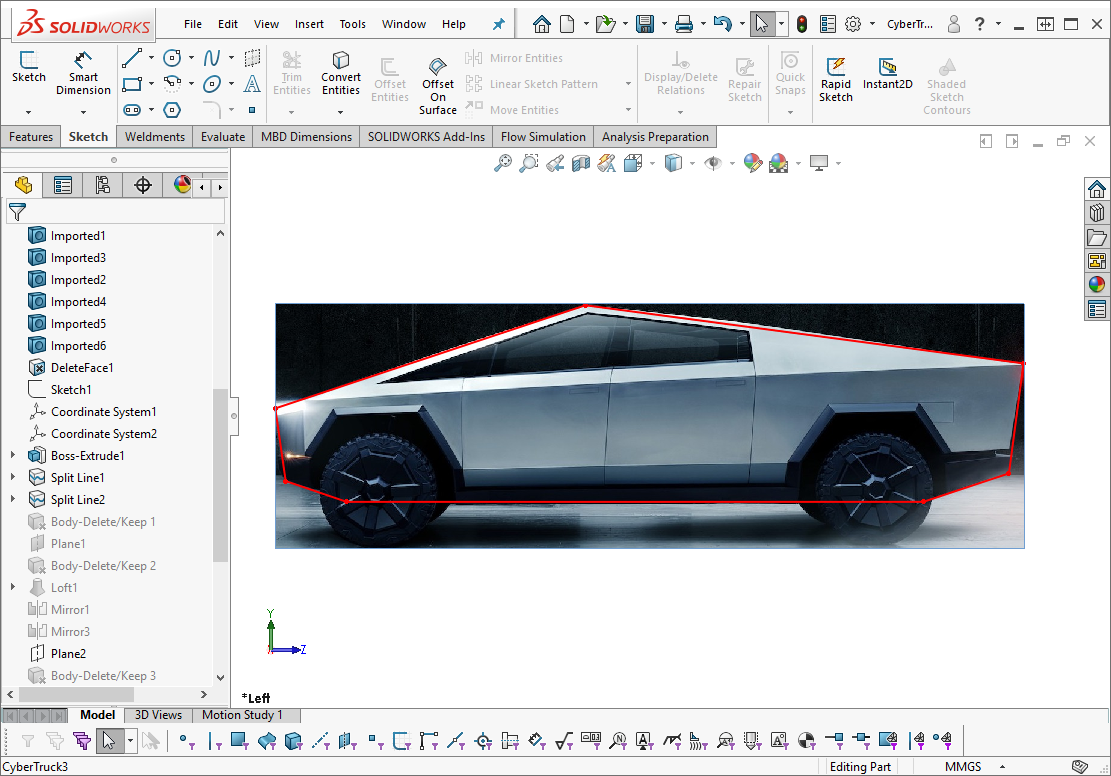Open the Motion Study 1 tab
1111x776 pixels.
pyautogui.click(x=242, y=715)
